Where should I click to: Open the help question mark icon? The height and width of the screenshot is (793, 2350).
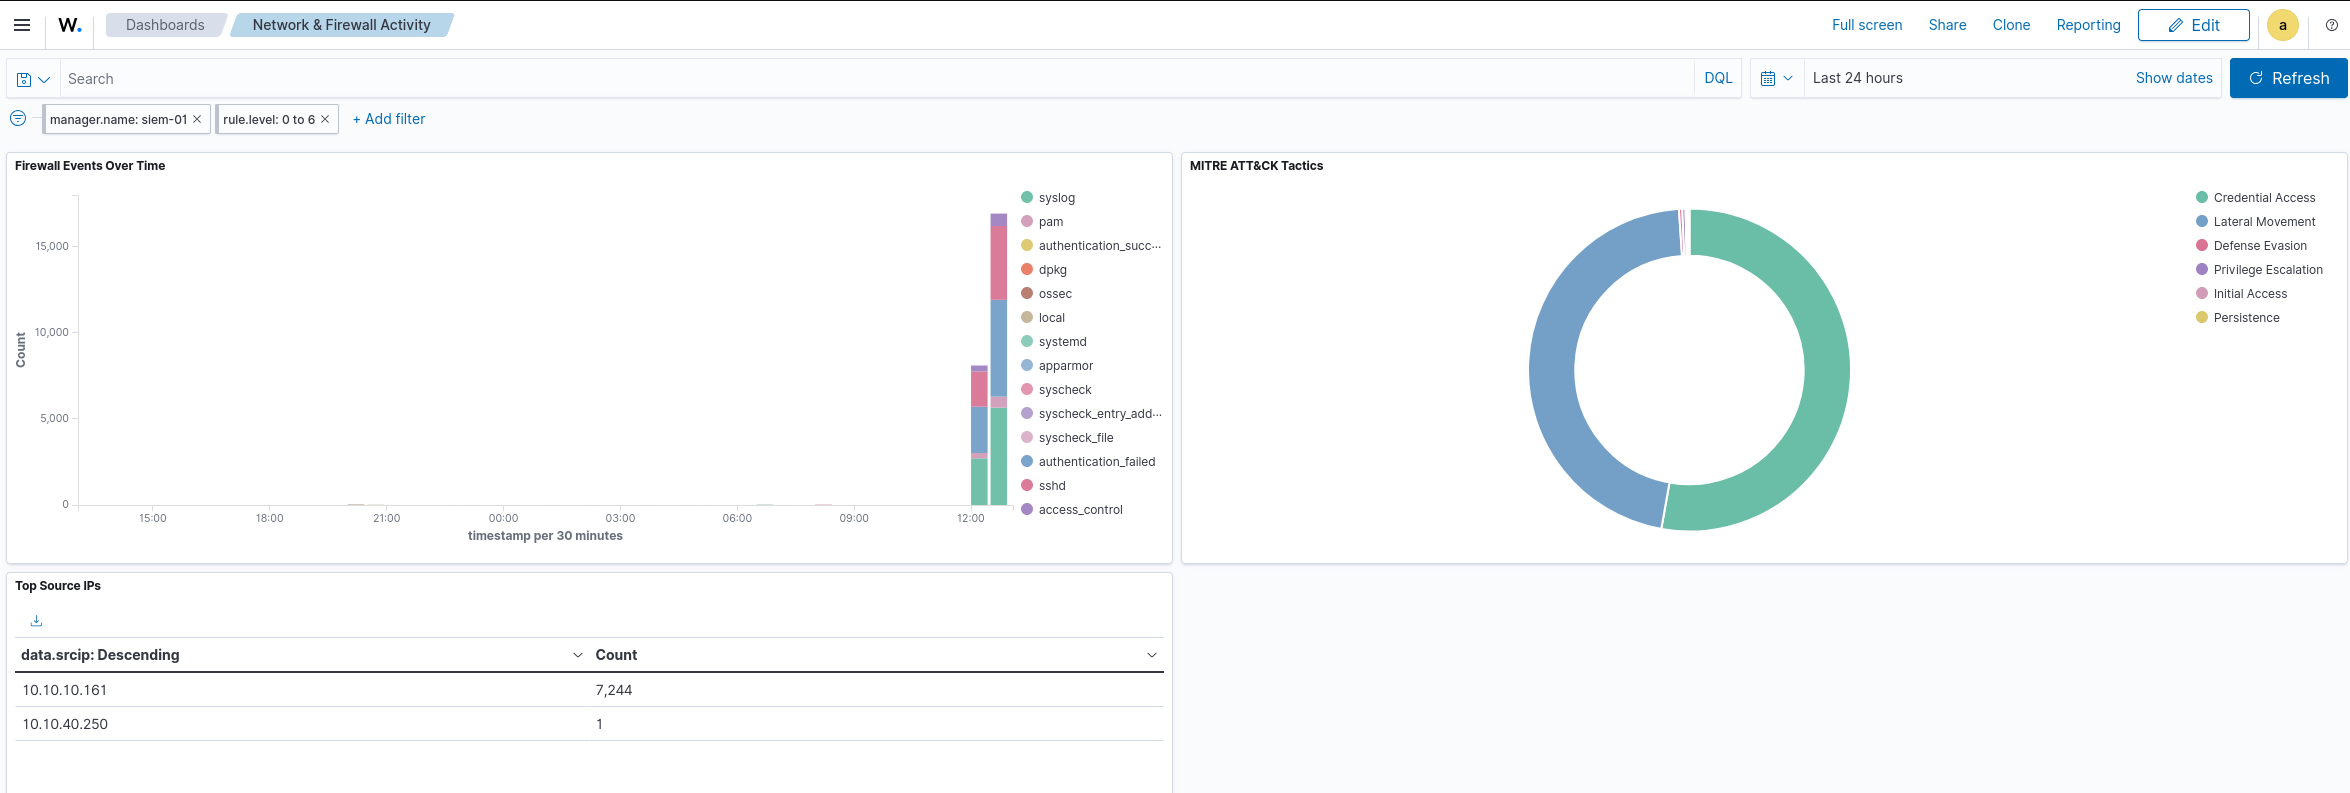(2331, 25)
